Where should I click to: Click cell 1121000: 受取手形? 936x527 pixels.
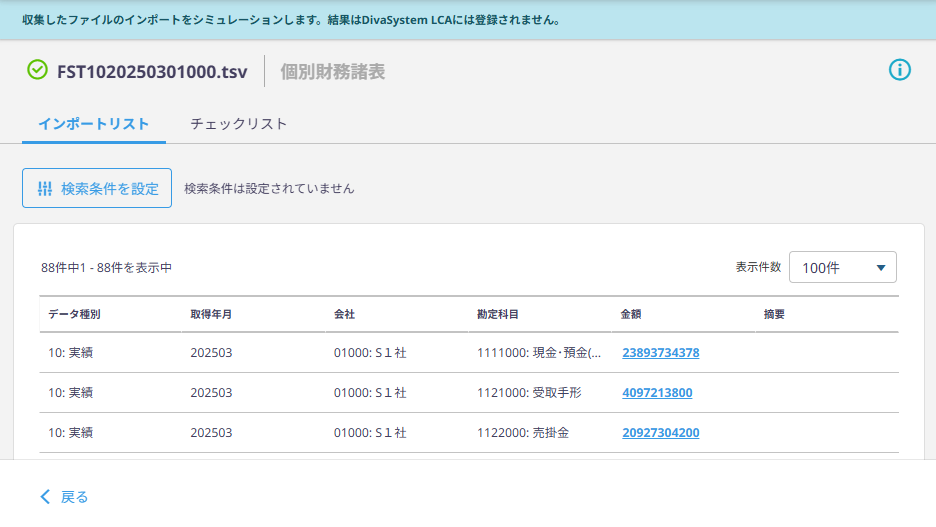click(529, 393)
